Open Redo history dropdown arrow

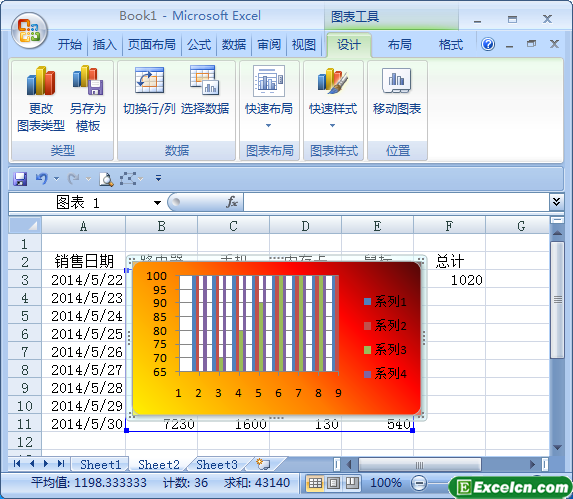[88, 179]
